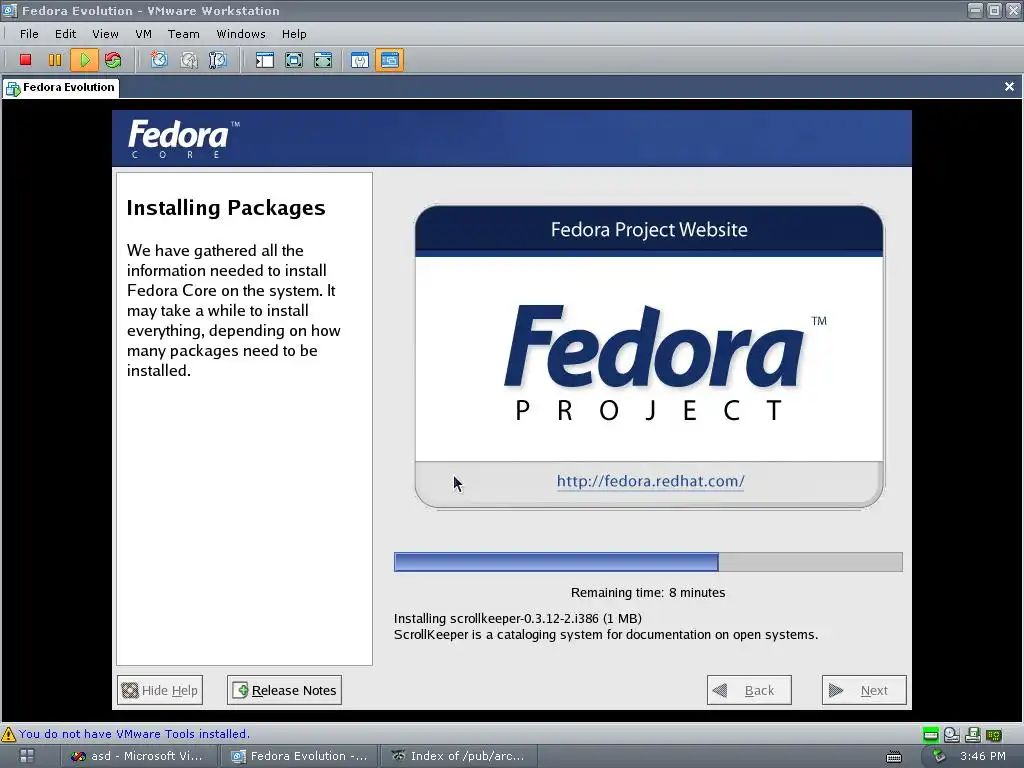Click the Installing scrollkeeper package line
The width and height of the screenshot is (1024, 768).
(x=518, y=618)
